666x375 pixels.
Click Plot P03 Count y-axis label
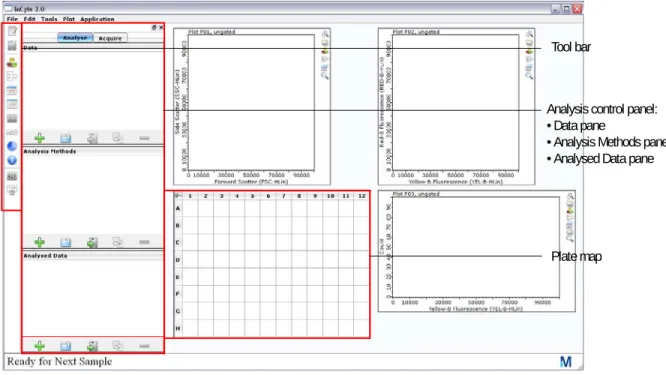click(381, 247)
